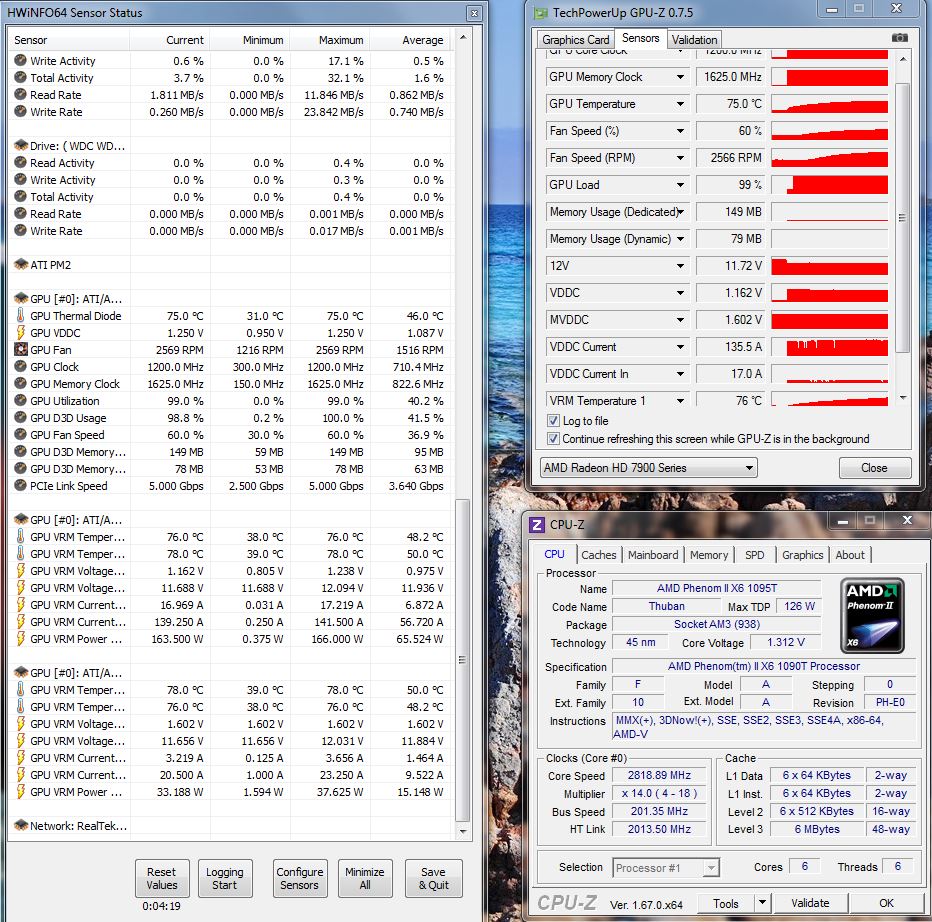
Task: Click the GPU Thermal Diode thermometer icon
Action: point(20,316)
